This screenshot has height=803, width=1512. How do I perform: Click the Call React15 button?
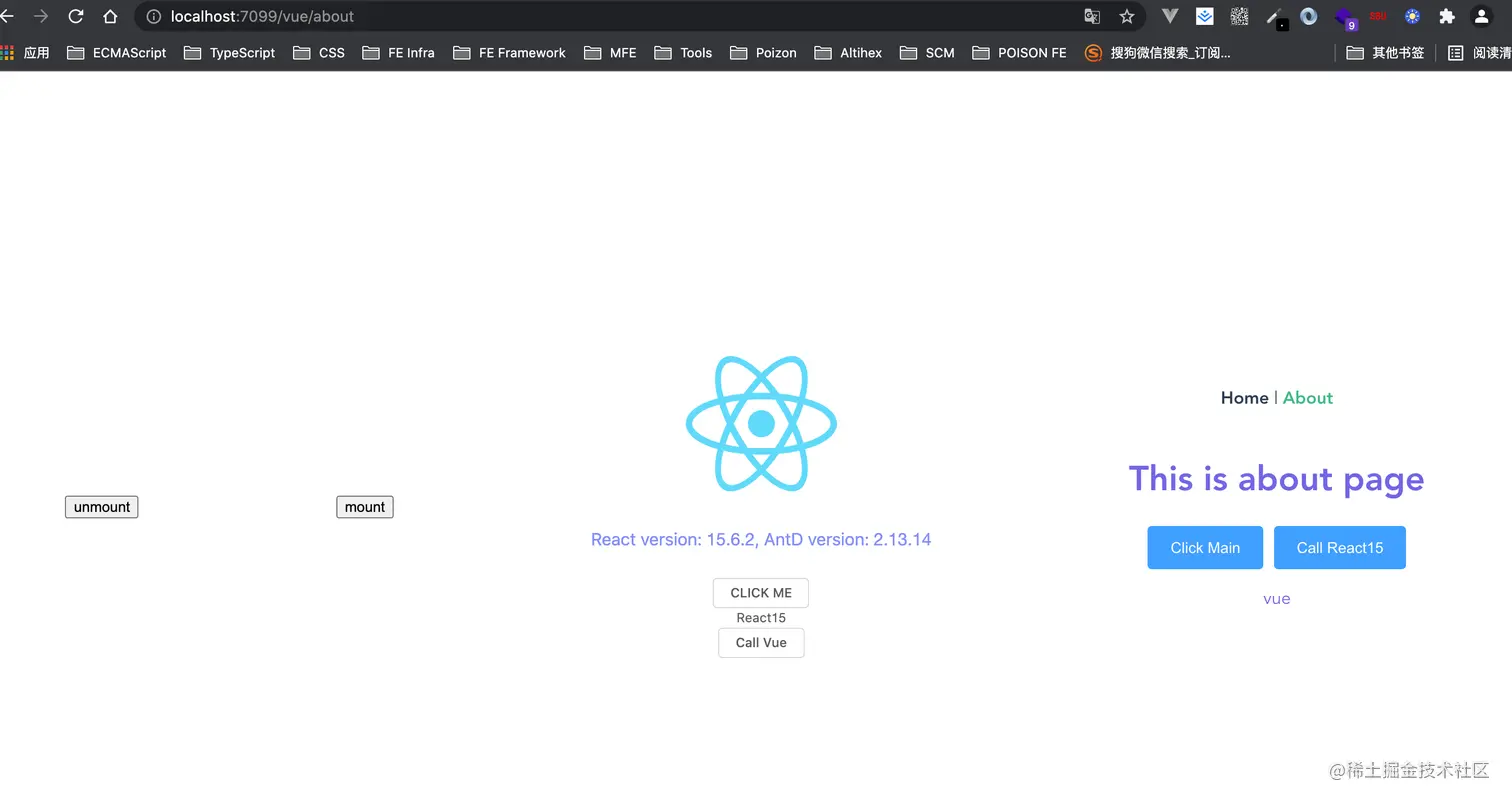pos(1340,548)
